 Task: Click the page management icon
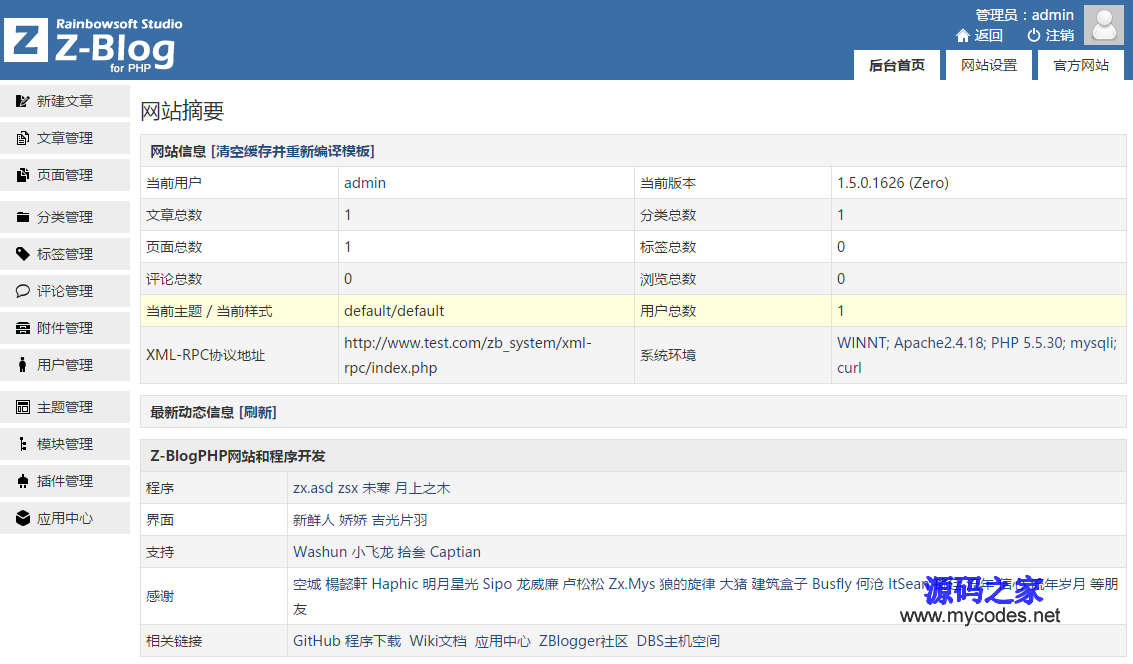click(23, 175)
